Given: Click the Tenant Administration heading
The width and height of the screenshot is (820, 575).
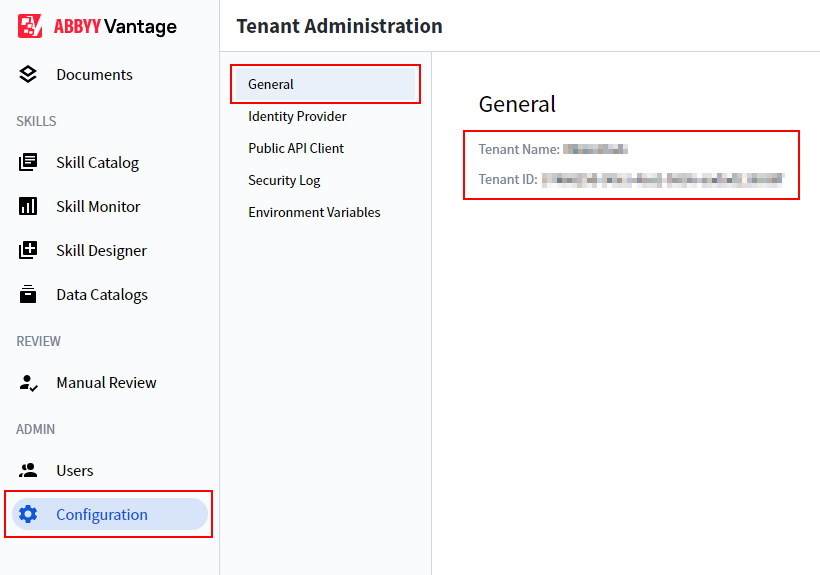Looking at the screenshot, I should 339,26.
